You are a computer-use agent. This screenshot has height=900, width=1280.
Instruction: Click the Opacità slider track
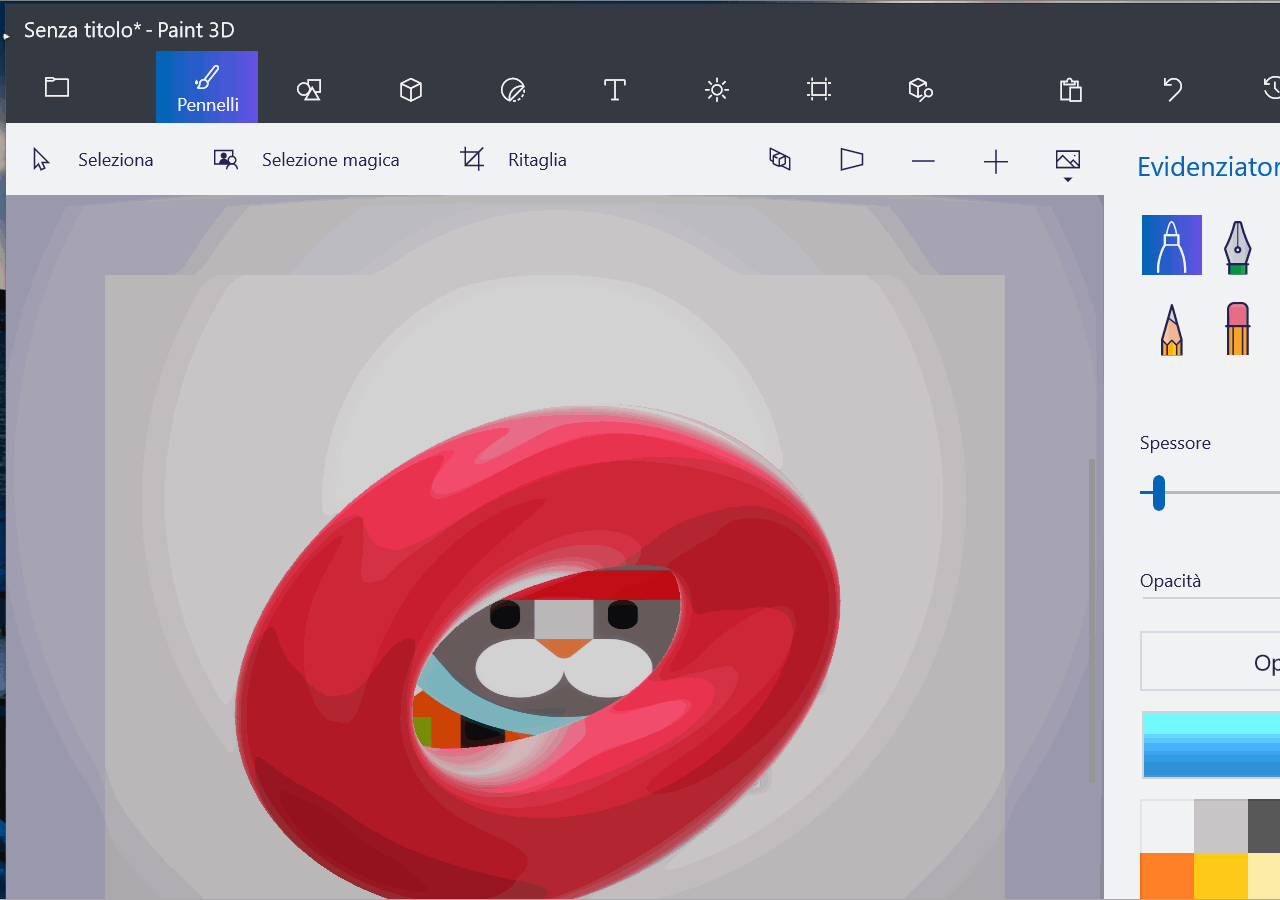tap(1211, 599)
